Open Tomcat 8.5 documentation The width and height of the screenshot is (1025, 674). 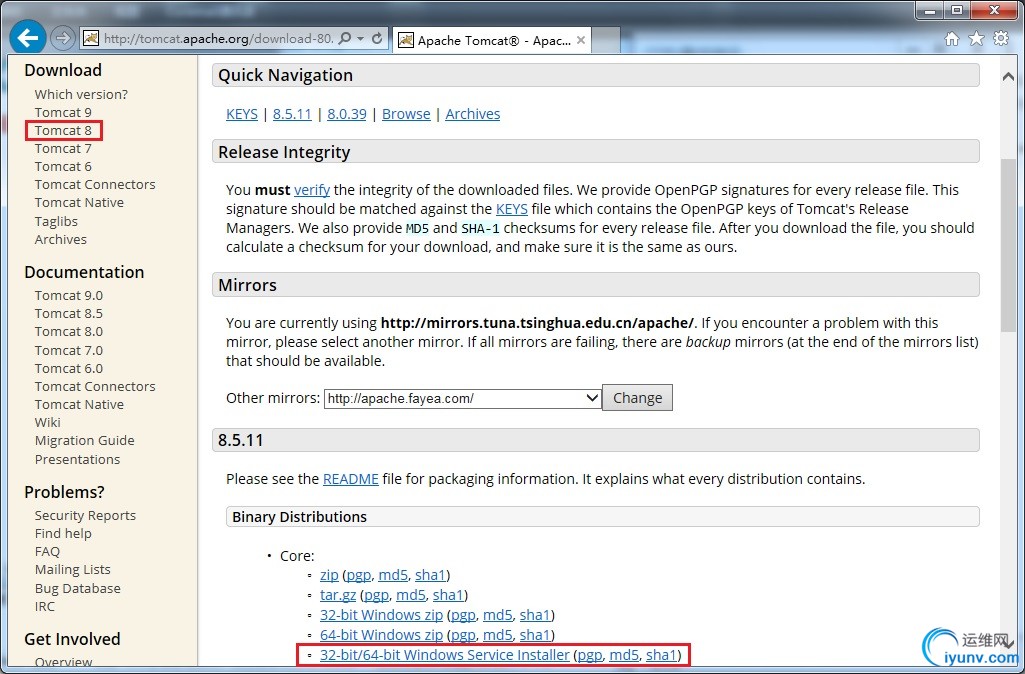[69, 314]
